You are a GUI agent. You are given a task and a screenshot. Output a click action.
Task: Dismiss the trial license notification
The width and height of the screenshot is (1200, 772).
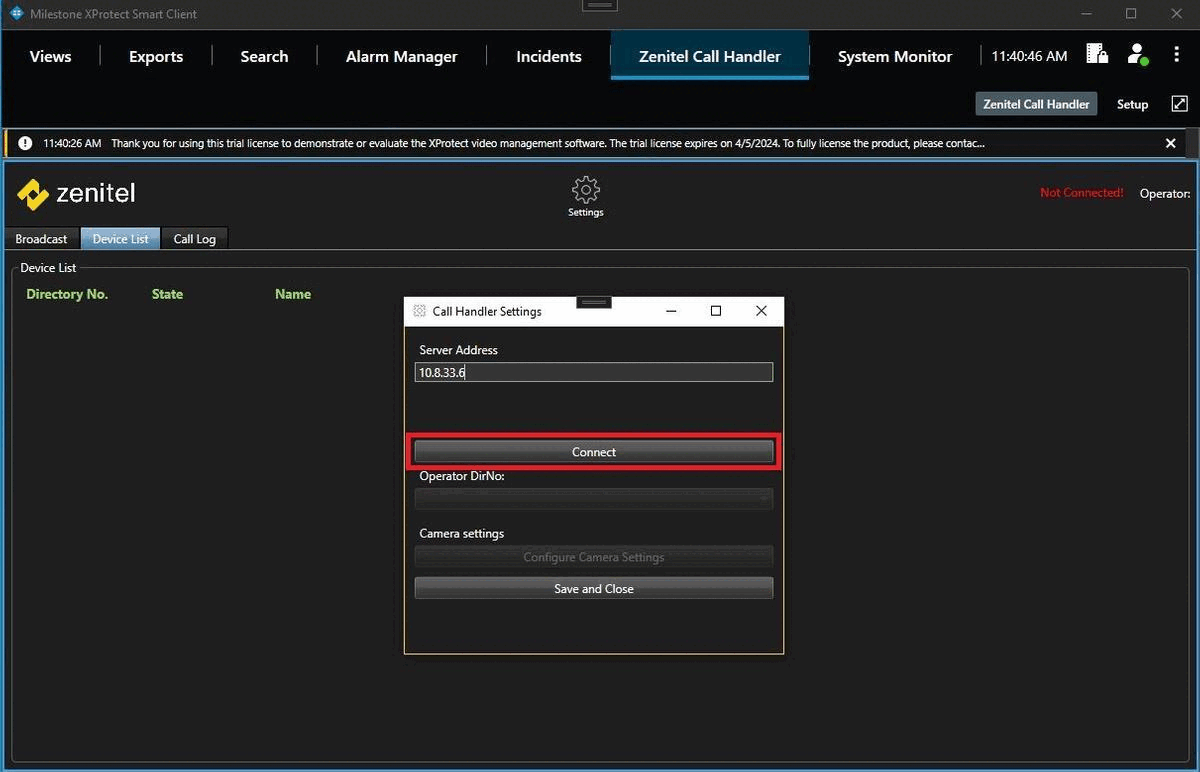tap(1170, 142)
